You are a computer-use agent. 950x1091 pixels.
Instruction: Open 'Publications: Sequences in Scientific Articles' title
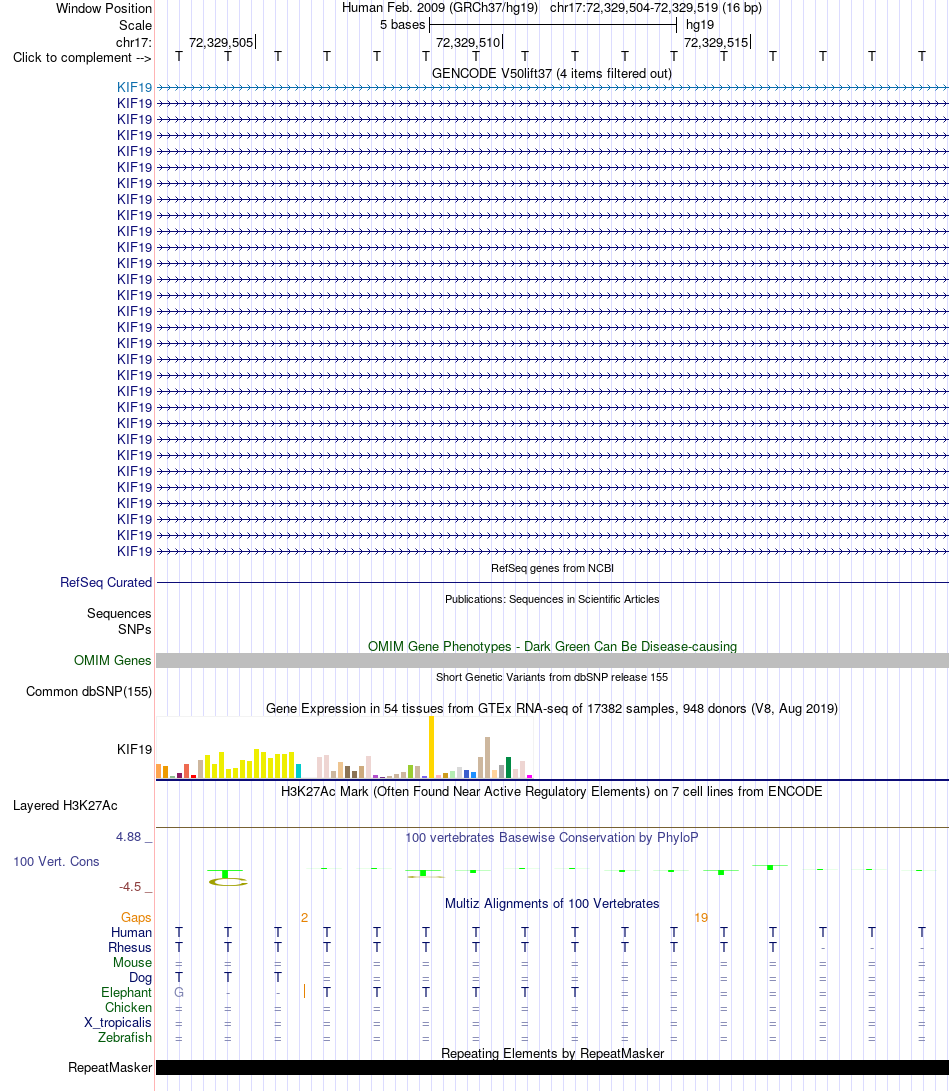(552, 599)
